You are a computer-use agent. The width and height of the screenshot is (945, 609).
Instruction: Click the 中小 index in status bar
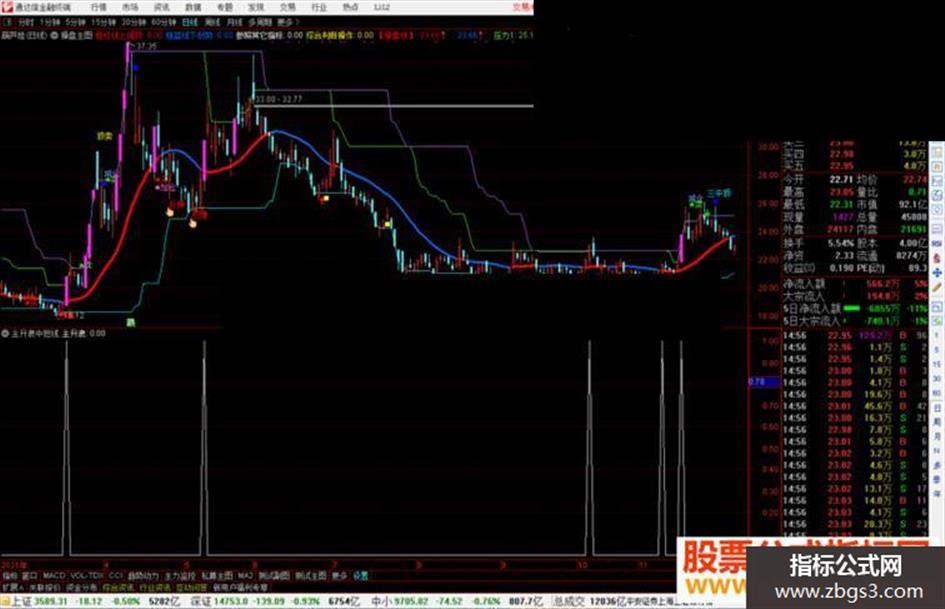click(381, 601)
